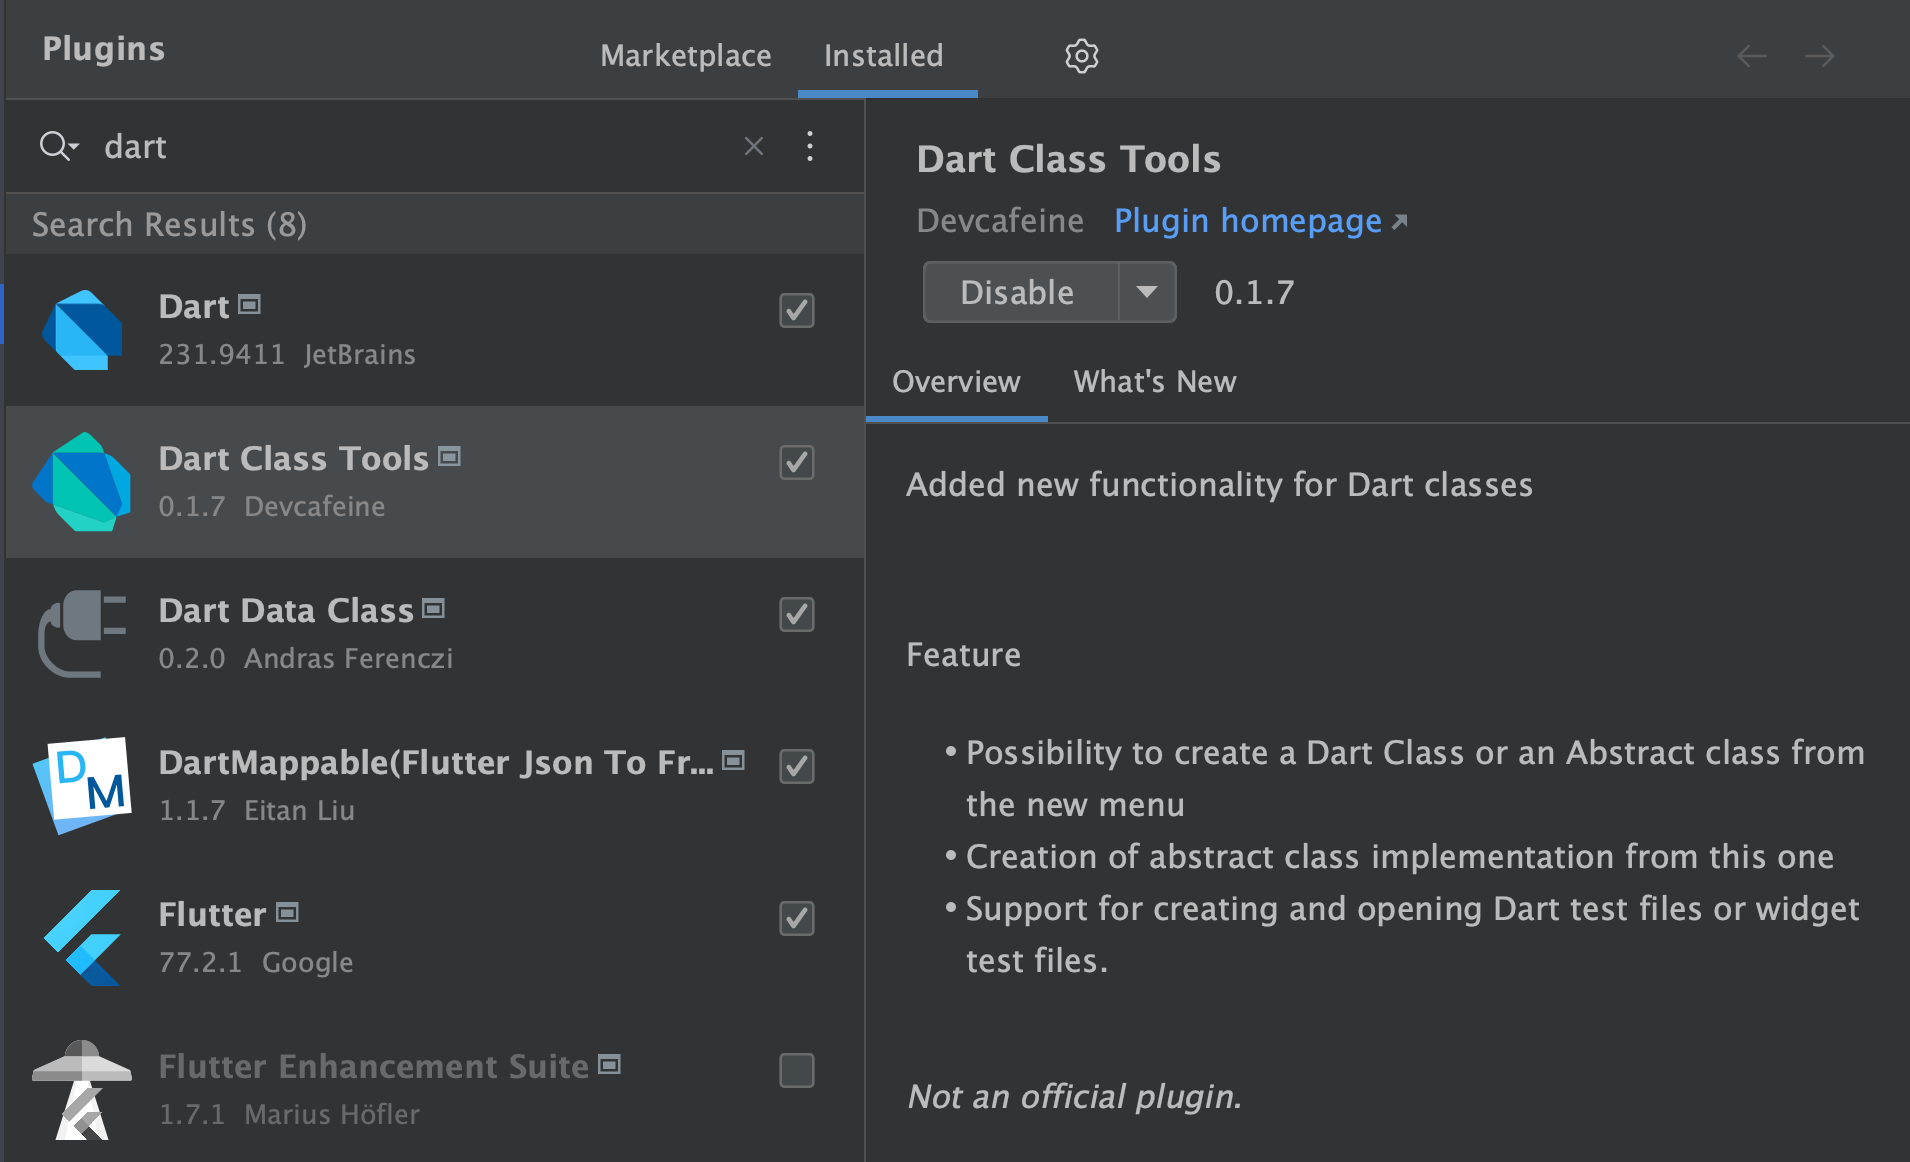Screen dimensions: 1910x1162
Task: Click the Flutter Enhancement Suite UFO icon
Action: 82,1090
